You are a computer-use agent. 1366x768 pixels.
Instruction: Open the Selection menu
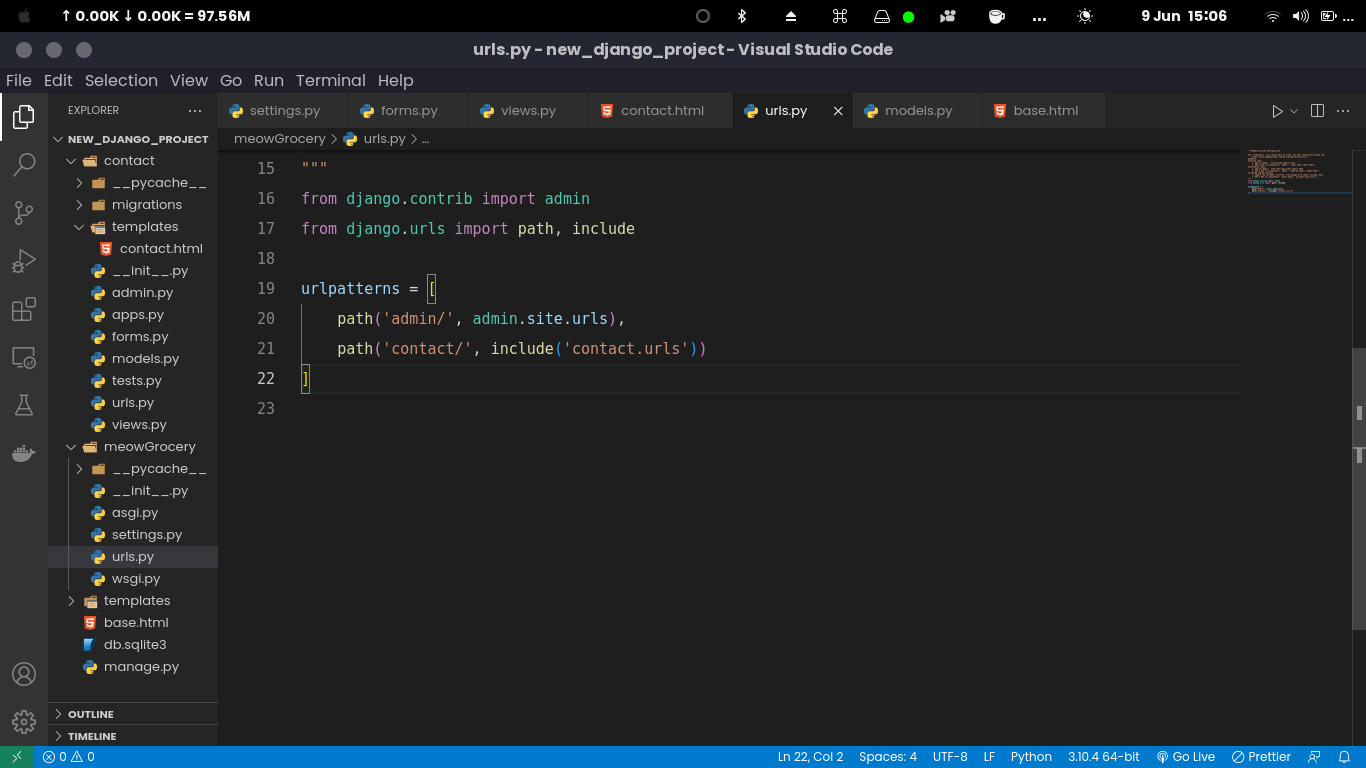coord(121,81)
